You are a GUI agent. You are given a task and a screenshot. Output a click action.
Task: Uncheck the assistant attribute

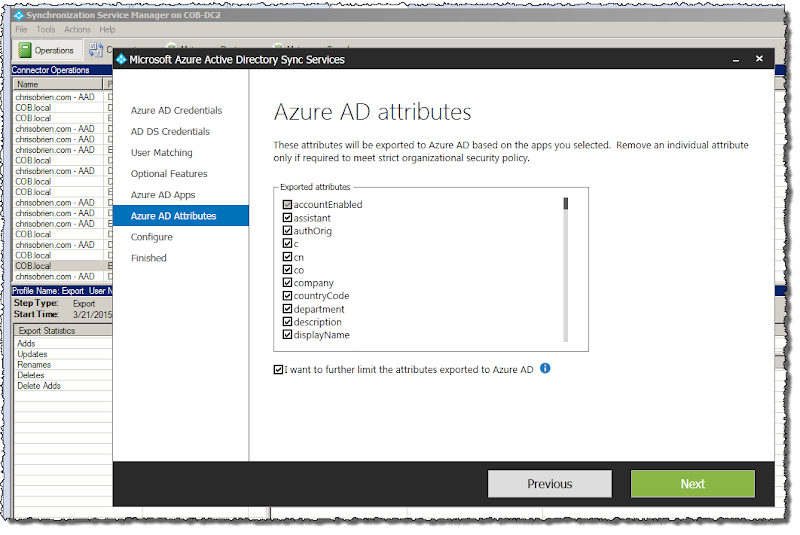[287, 218]
